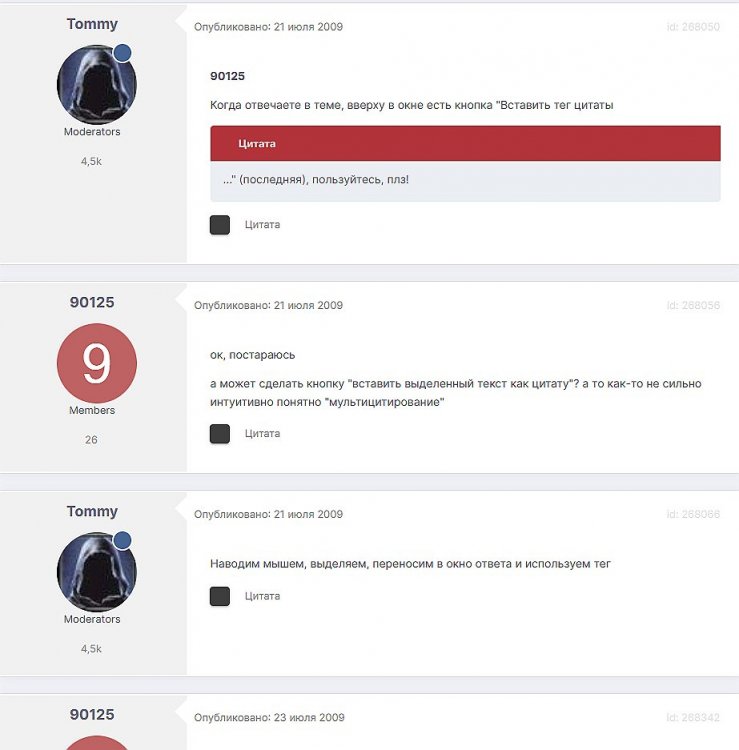The width and height of the screenshot is (739, 750).
Task: Open 90125's profile name in second post
Action: tap(92, 302)
